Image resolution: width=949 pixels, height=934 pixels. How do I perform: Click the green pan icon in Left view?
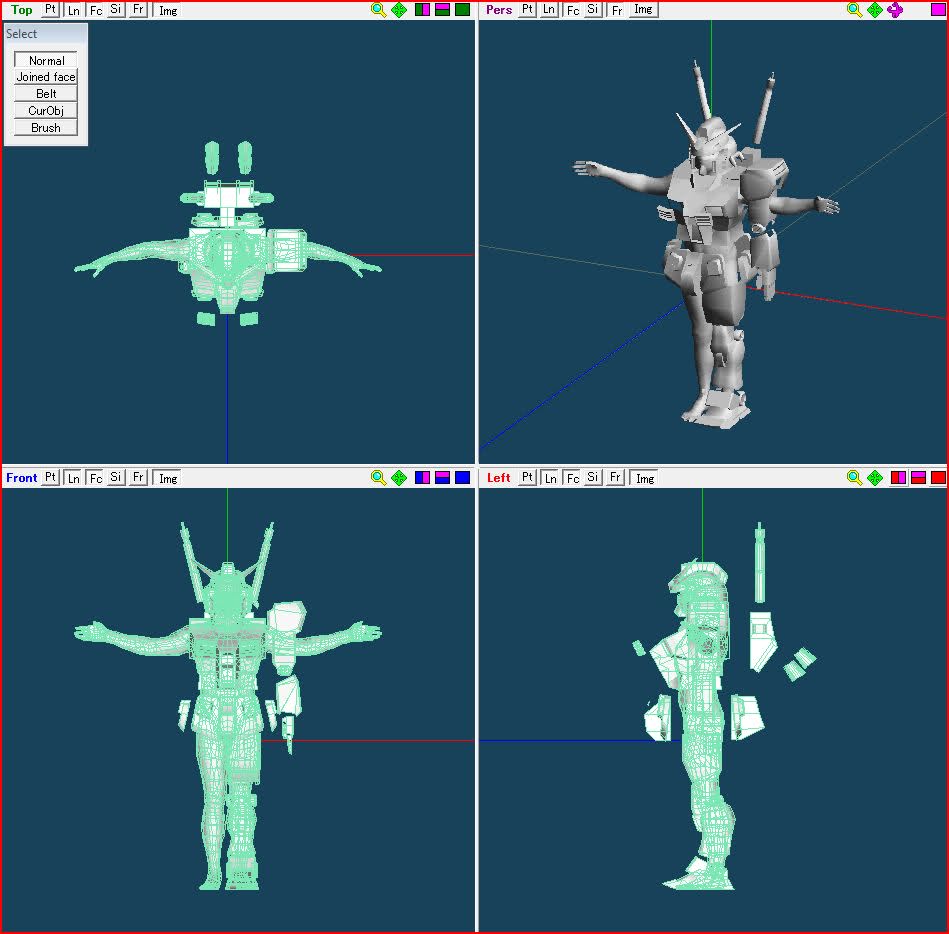[875, 478]
